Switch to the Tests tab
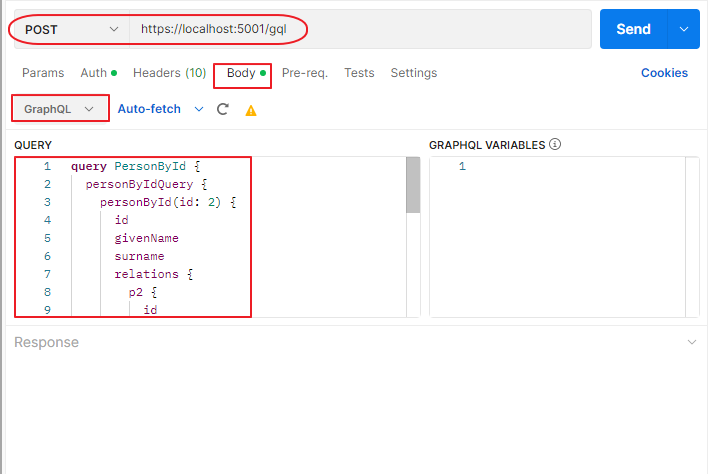The image size is (709, 474). (359, 73)
